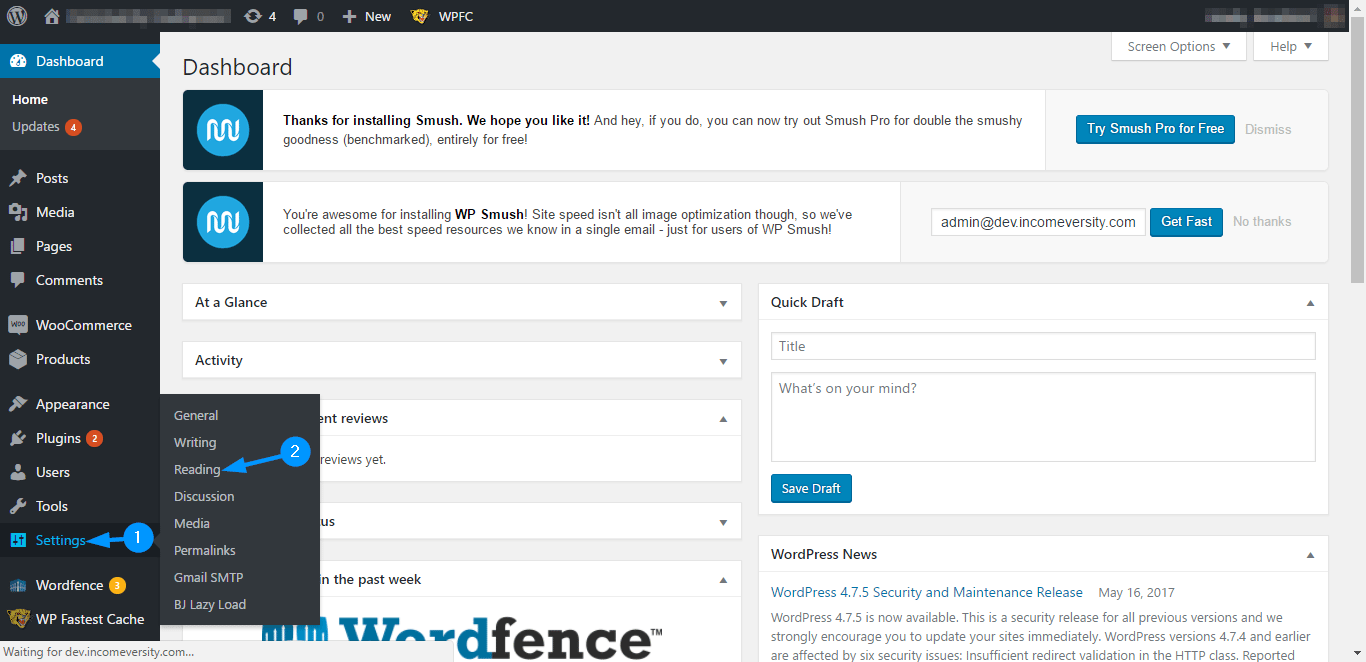Click the Dashboard gauge icon in sidebar
Screen dimensions: 1366x662
coord(18,61)
